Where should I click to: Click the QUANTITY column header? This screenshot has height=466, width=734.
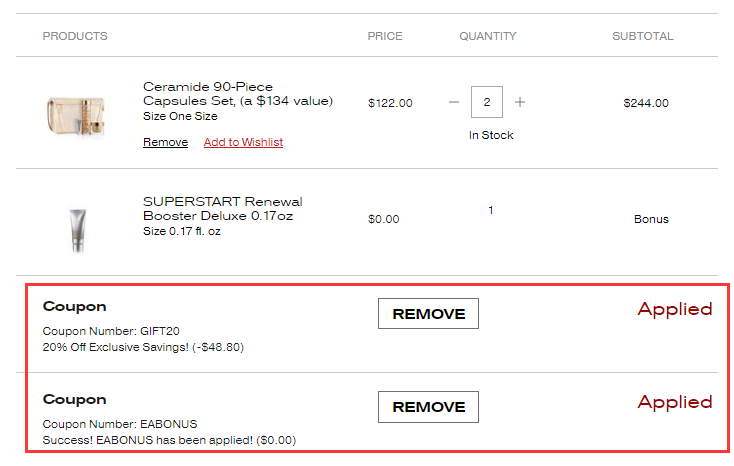click(488, 36)
